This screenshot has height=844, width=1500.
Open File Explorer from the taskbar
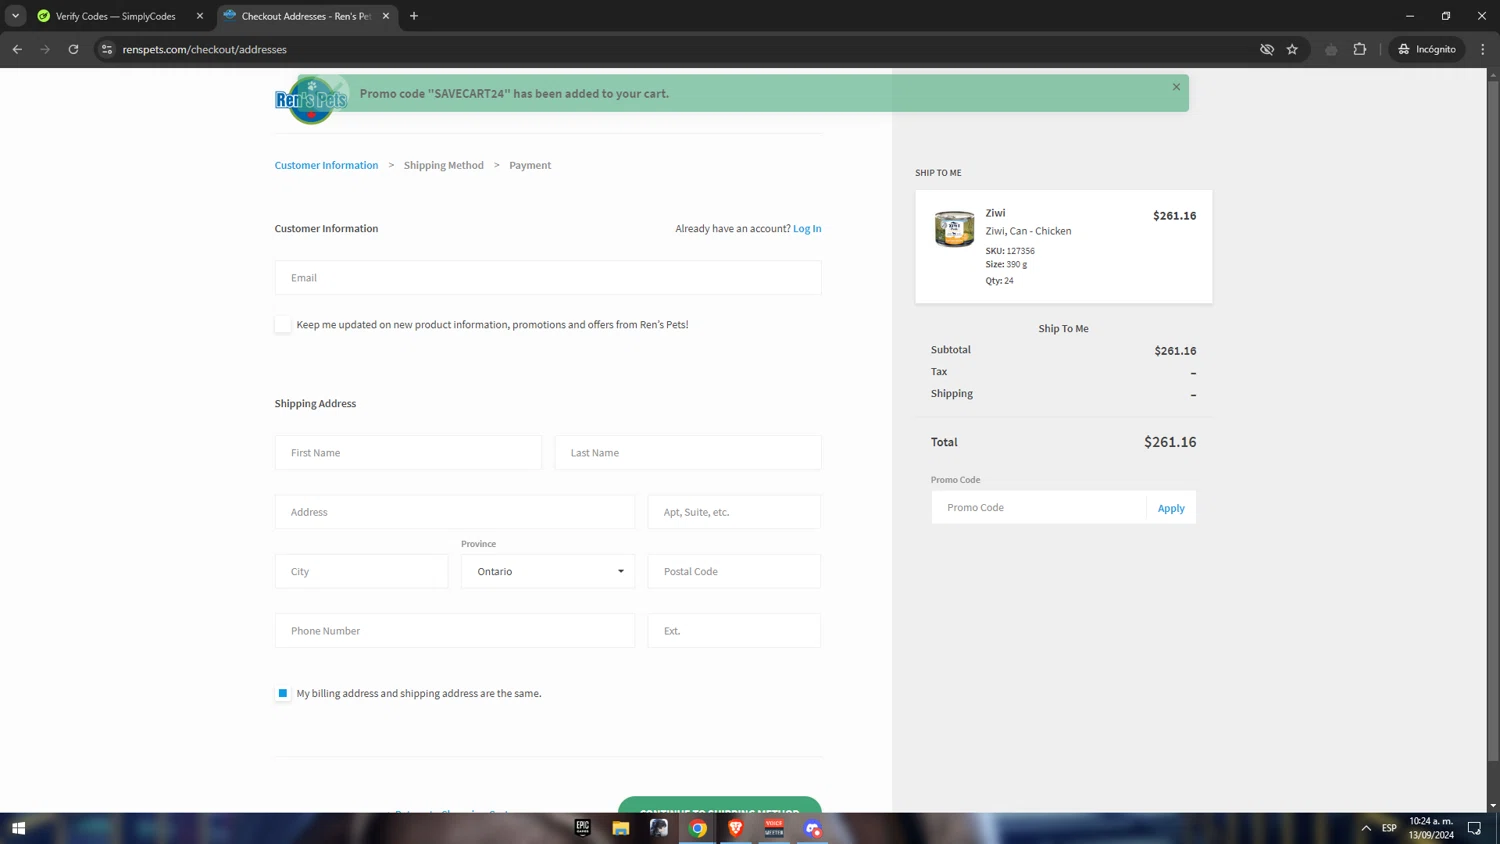[x=621, y=828]
